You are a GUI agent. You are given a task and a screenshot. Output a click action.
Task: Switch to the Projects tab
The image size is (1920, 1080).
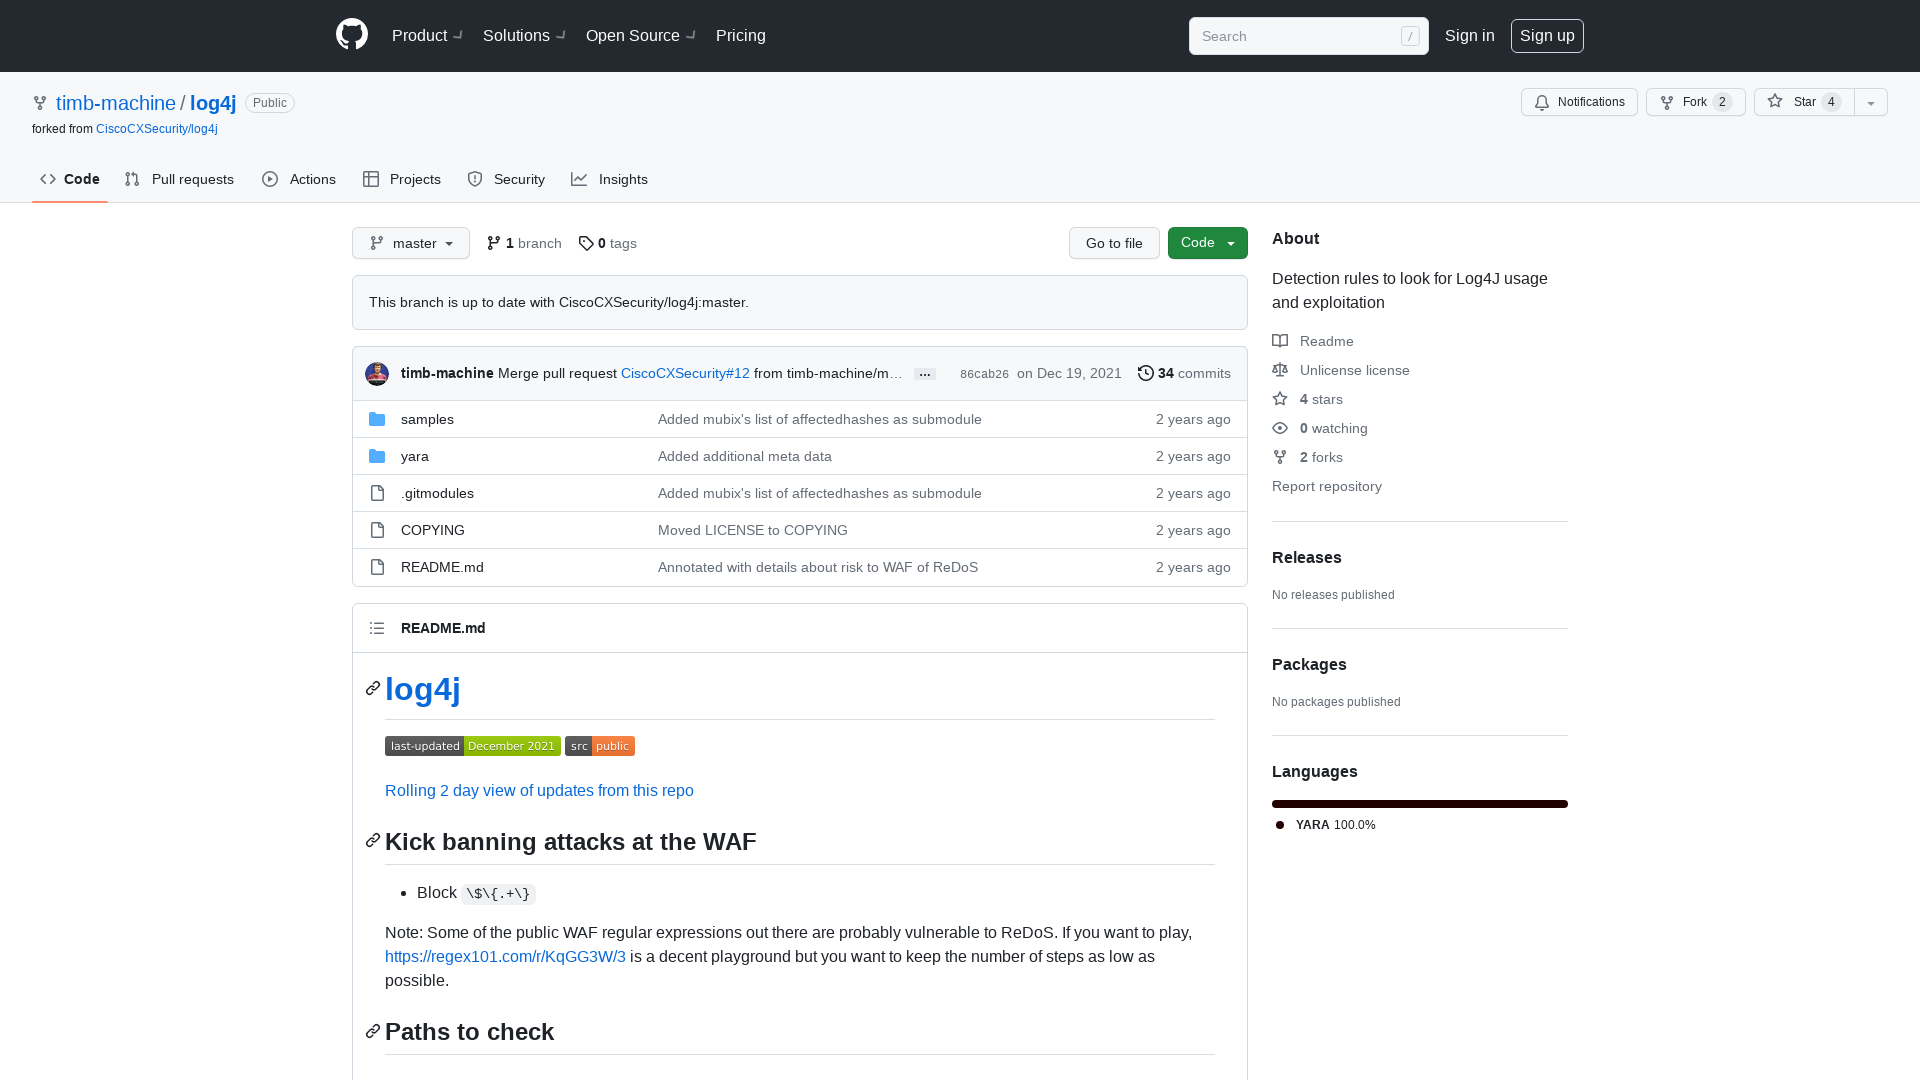point(402,179)
